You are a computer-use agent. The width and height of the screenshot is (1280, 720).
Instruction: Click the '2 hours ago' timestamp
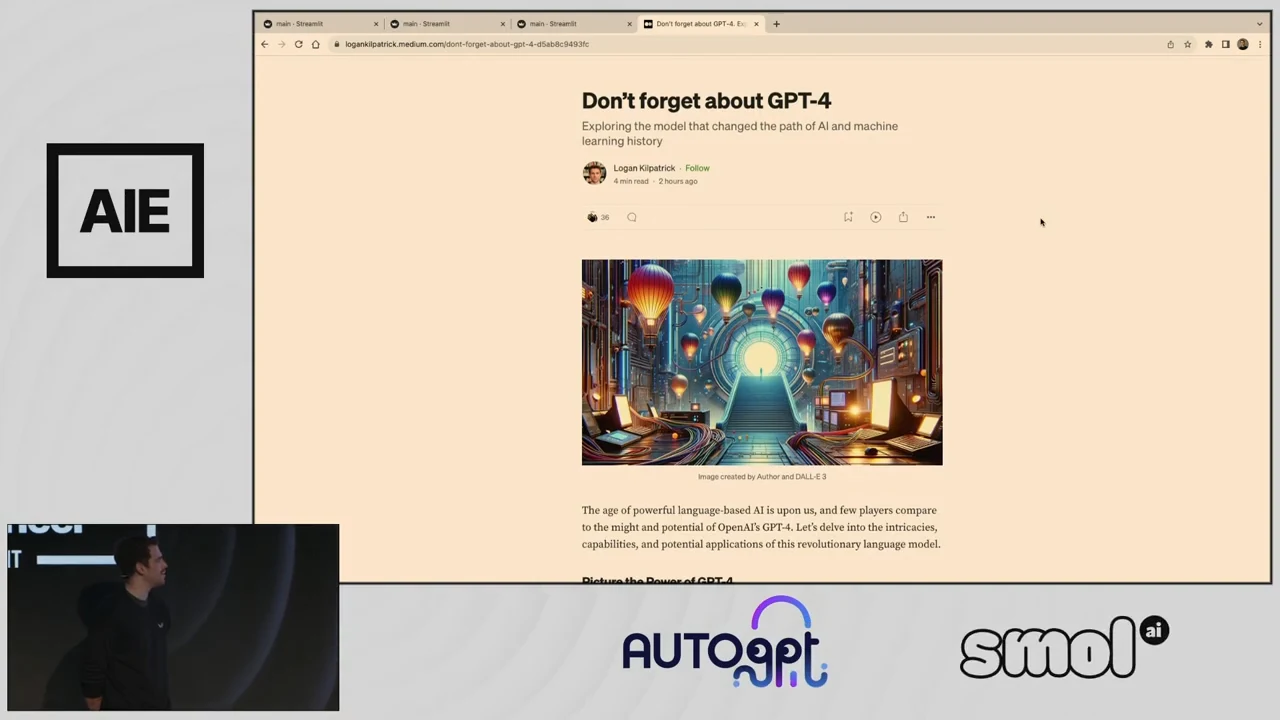pos(678,181)
